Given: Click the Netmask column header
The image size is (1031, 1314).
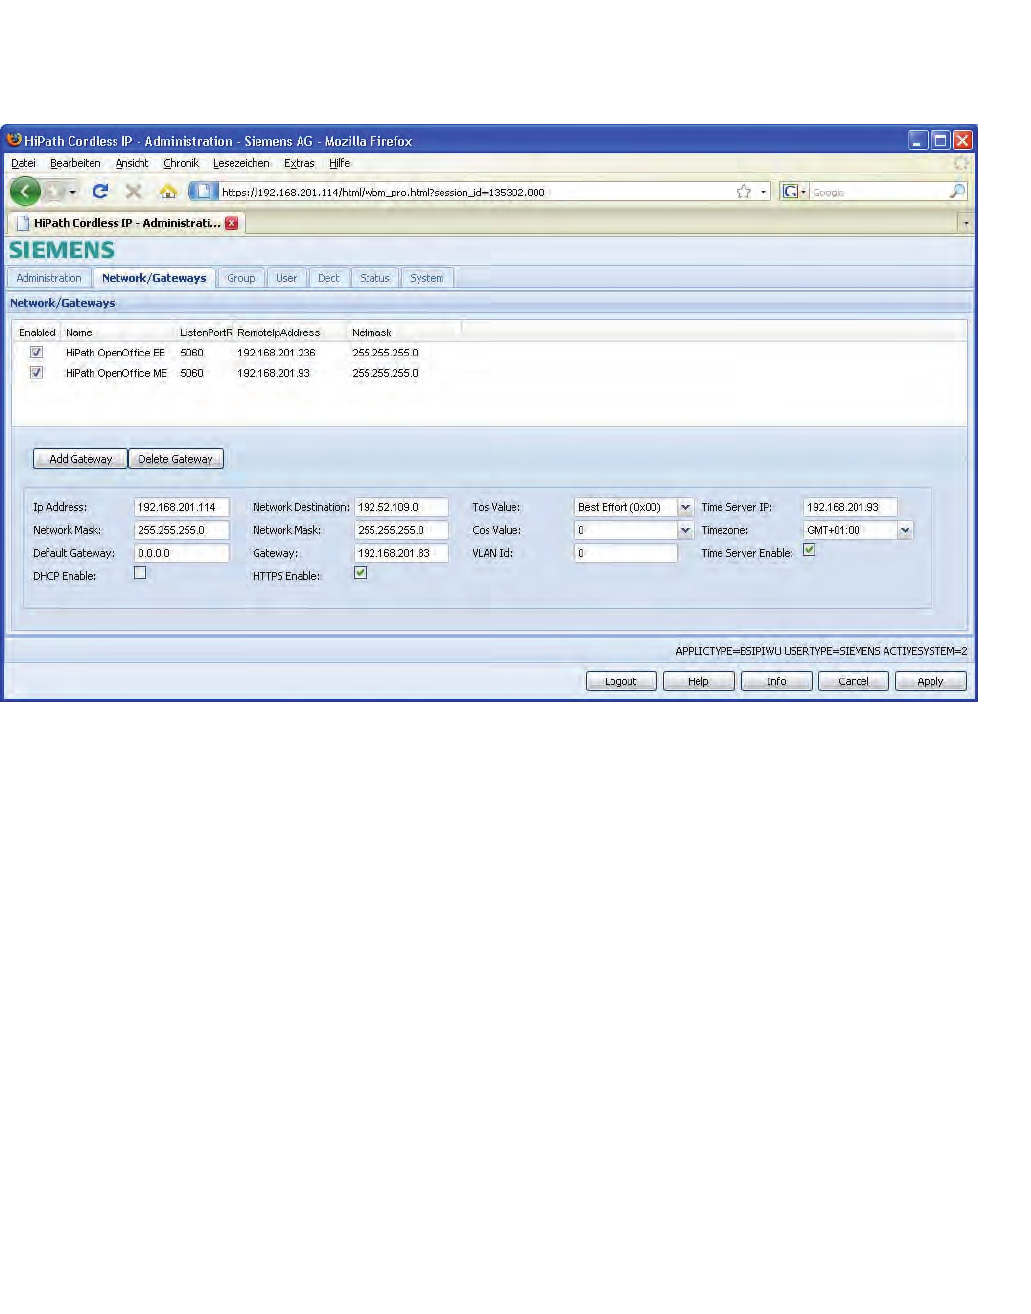Looking at the screenshot, I should coord(372,333).
